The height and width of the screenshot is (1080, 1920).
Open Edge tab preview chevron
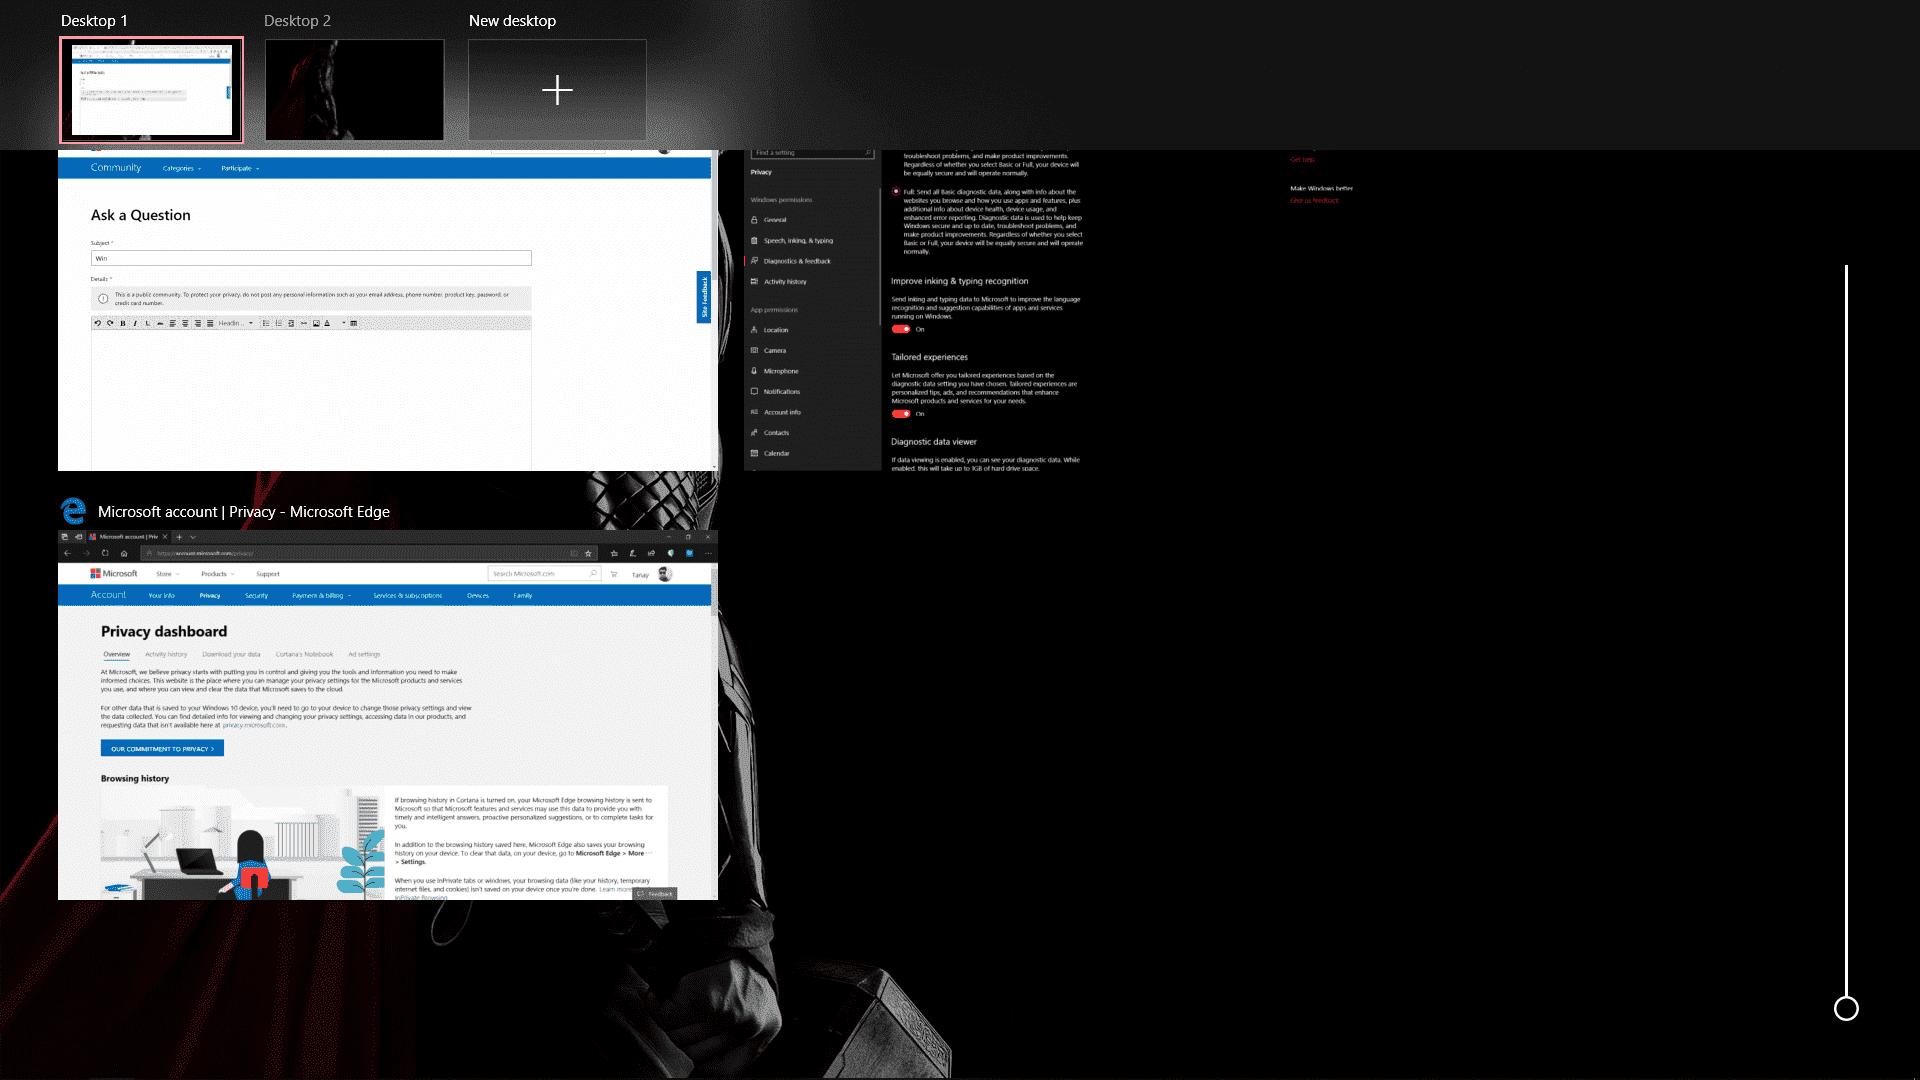pyautogui.click(x=193, y=537)
